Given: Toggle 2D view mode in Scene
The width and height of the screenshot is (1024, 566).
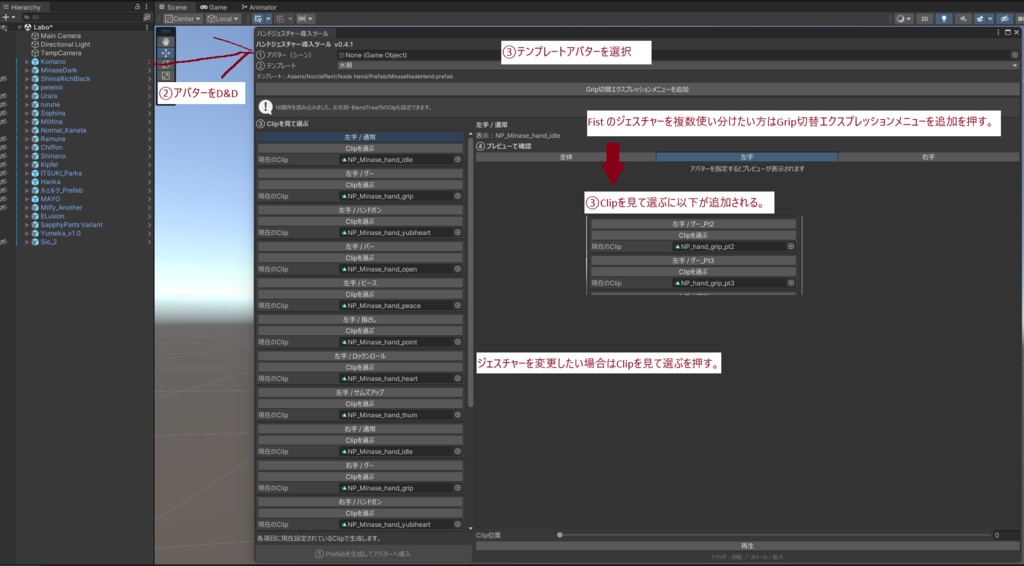Looking at the screenshot, I should (x=924, y=19).
